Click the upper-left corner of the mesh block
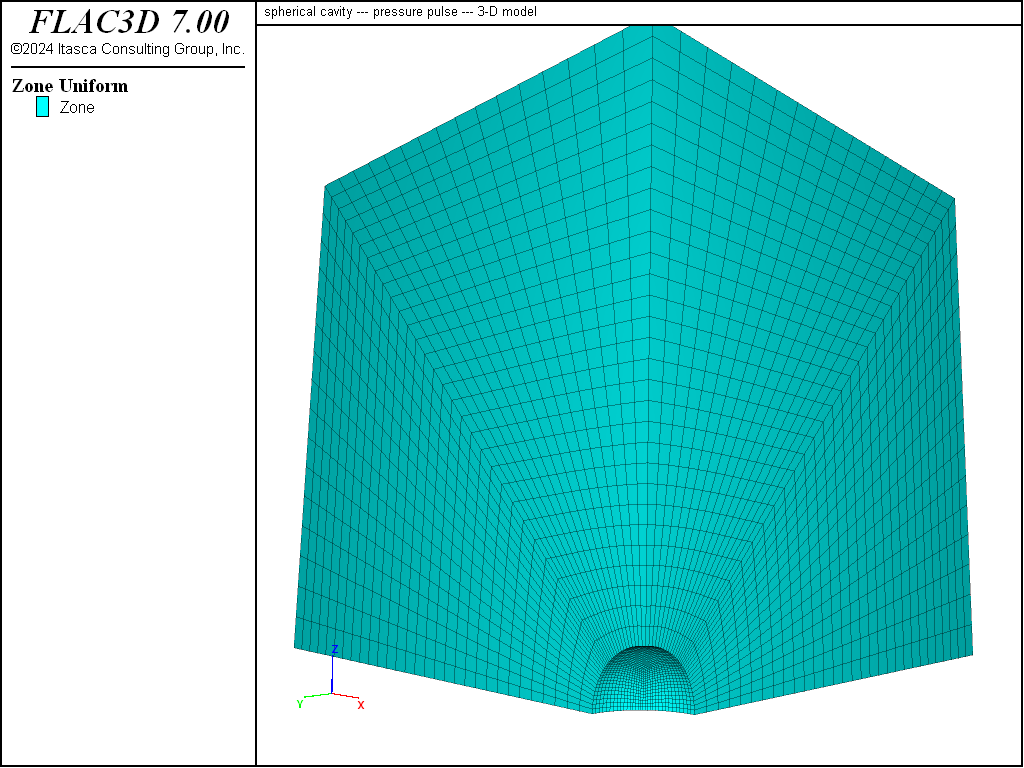This screenshot has width=1024, height=768. tap(325, 187)
